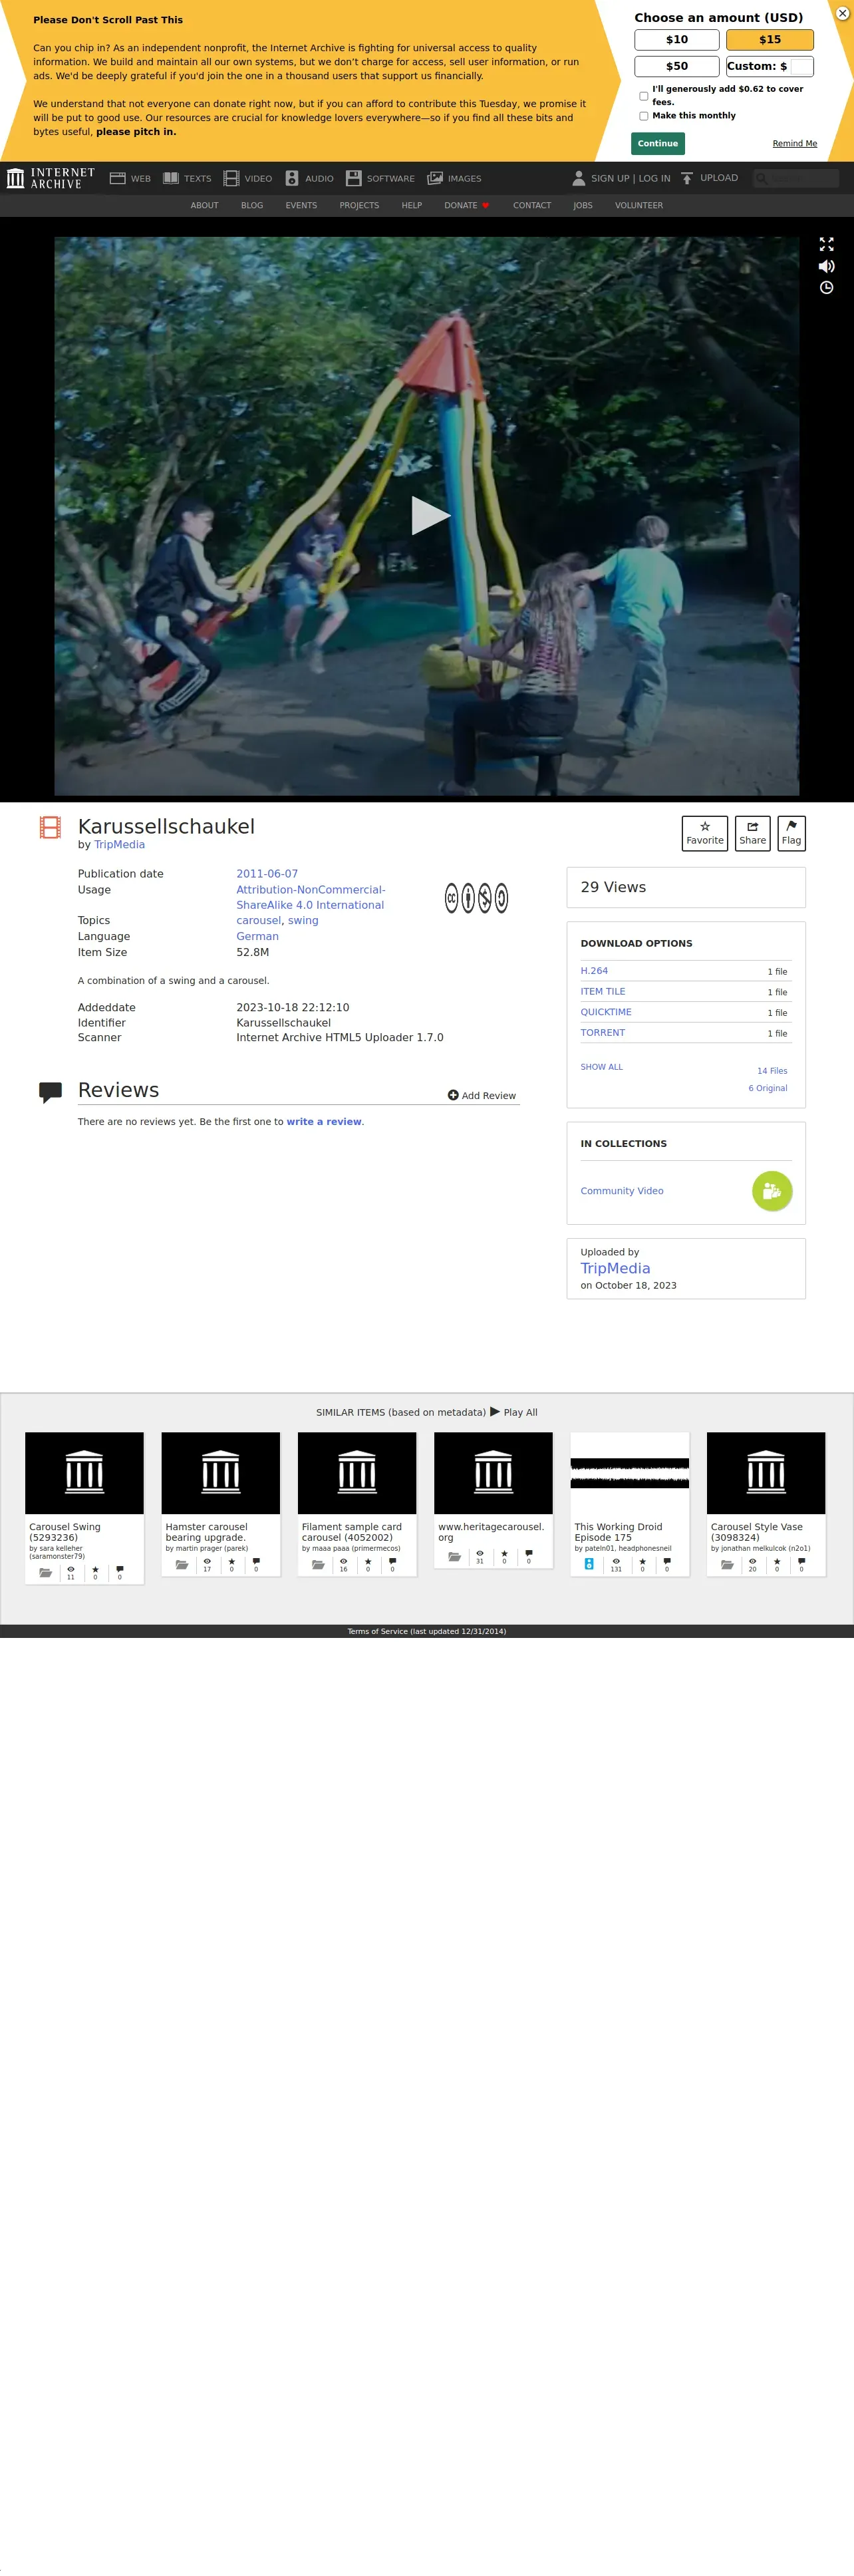854x2576 pixels.
Task: Open the Audio section icon
Action: point(292,178)
